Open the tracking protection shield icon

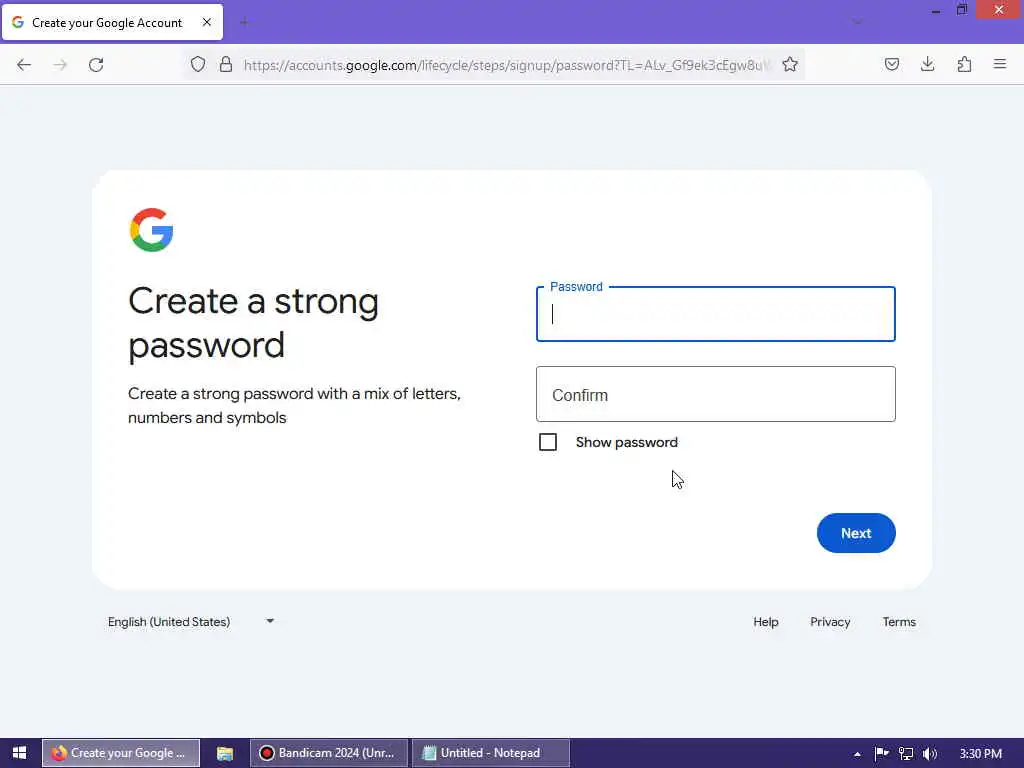point(198,64)
